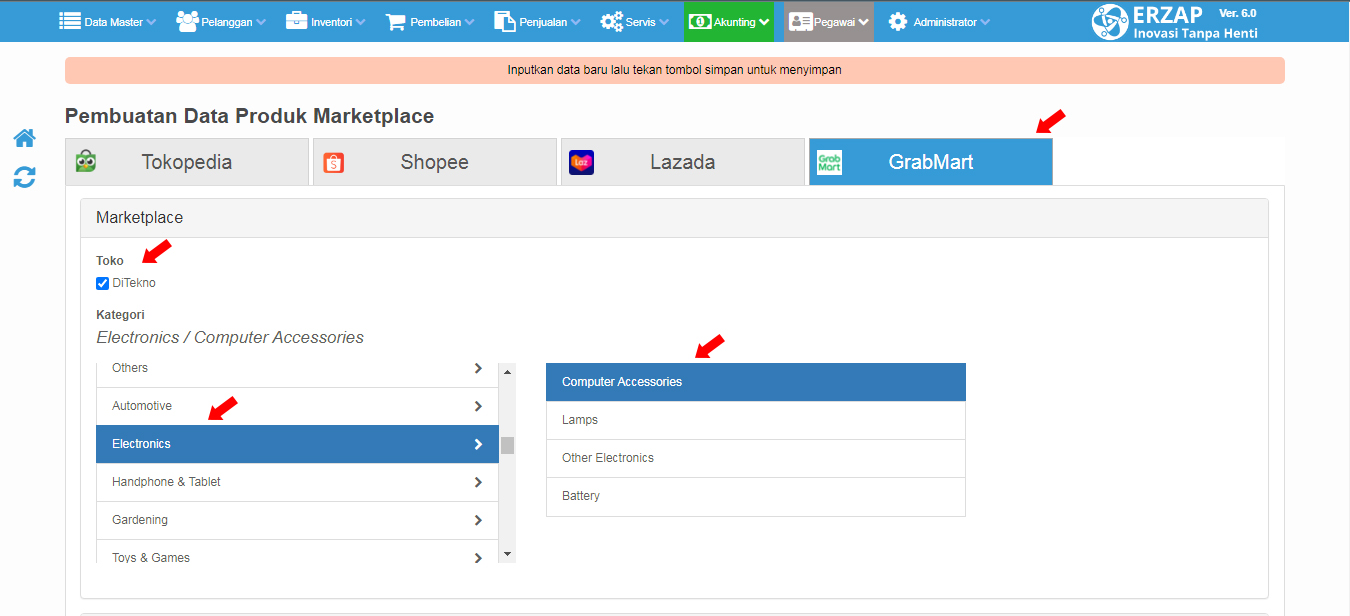The image size is (1350, 616).
Task: Expand the Penjualan menu arrow
Action: click(575, 22)
